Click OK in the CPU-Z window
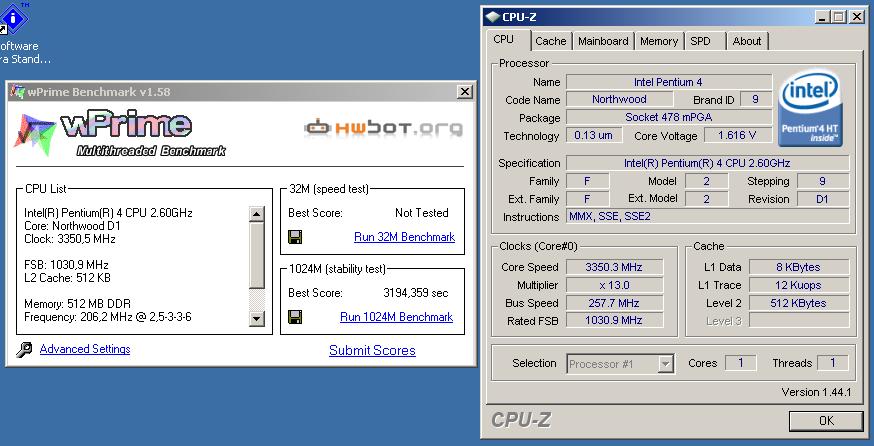The image size is (874, 446). [x=826, y=420]
